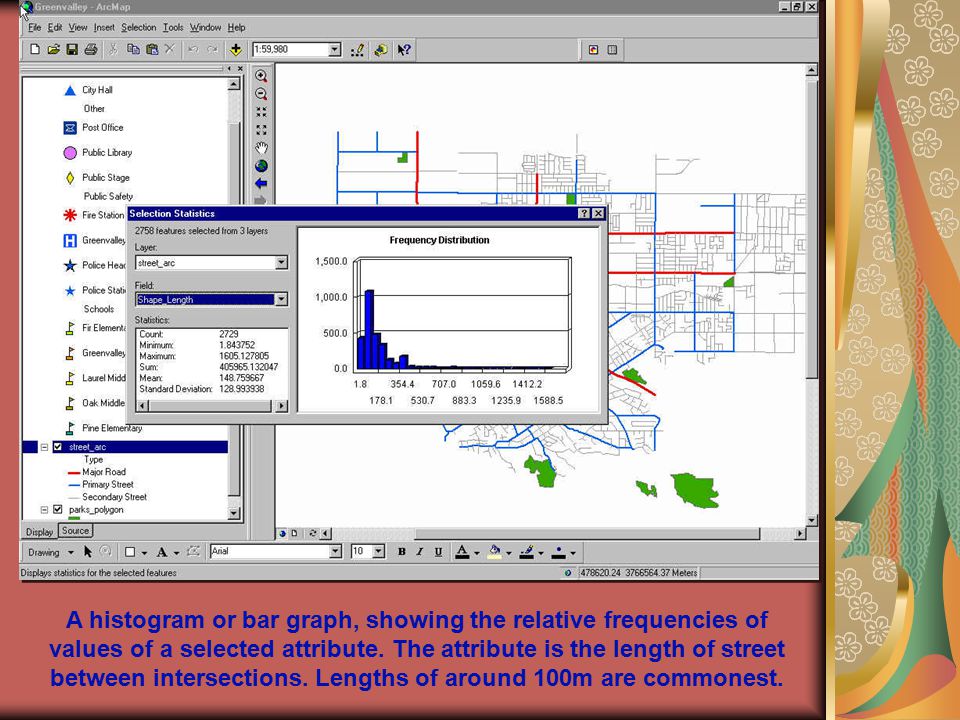Select the Post Office legend entry
This screenshot has width=960, height=720.
[94, 127]
